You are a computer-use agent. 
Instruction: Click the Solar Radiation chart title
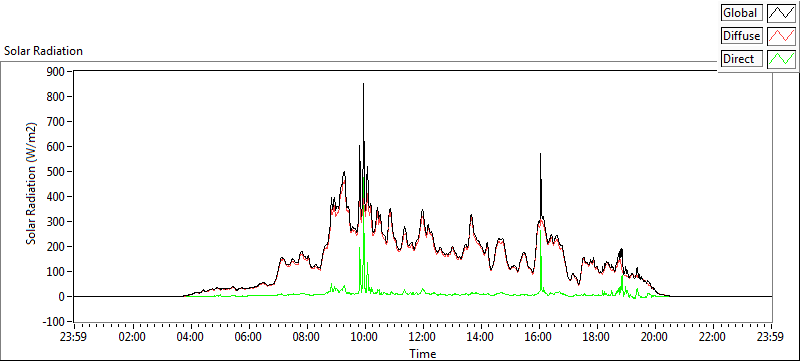click(43, 51)
